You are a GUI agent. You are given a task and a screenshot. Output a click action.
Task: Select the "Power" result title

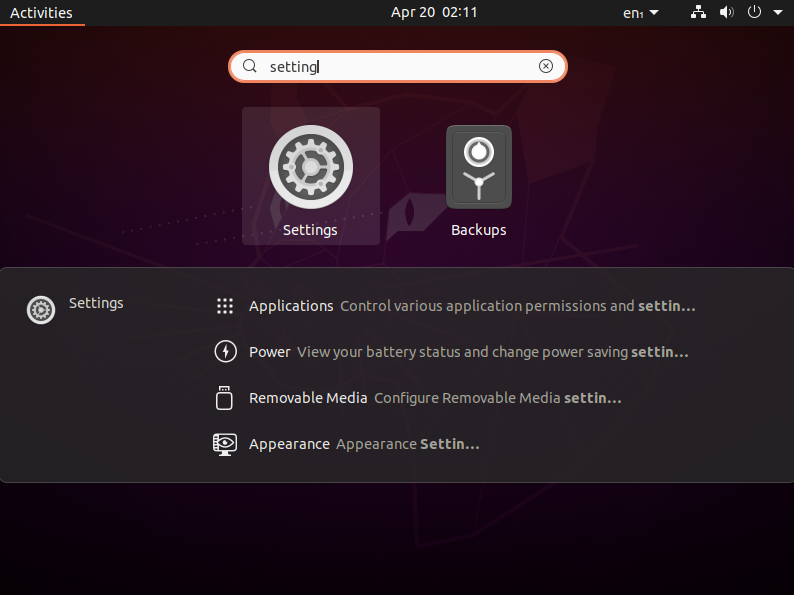point(270,352)
